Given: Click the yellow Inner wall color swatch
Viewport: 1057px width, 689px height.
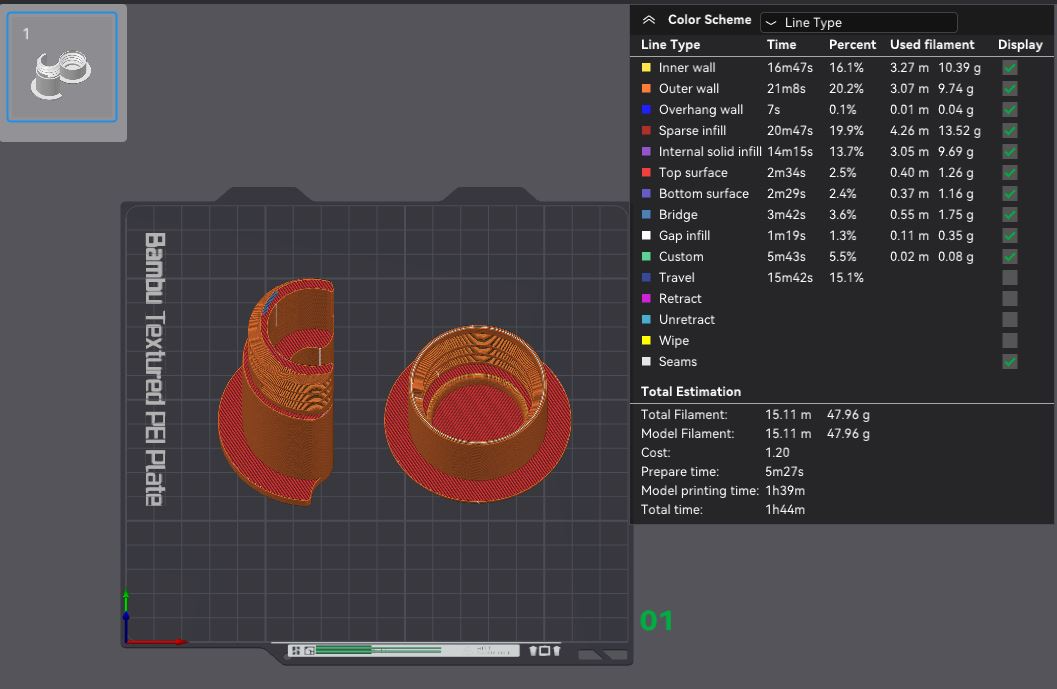Looking at the screenshot, I should tap(646, 67).
